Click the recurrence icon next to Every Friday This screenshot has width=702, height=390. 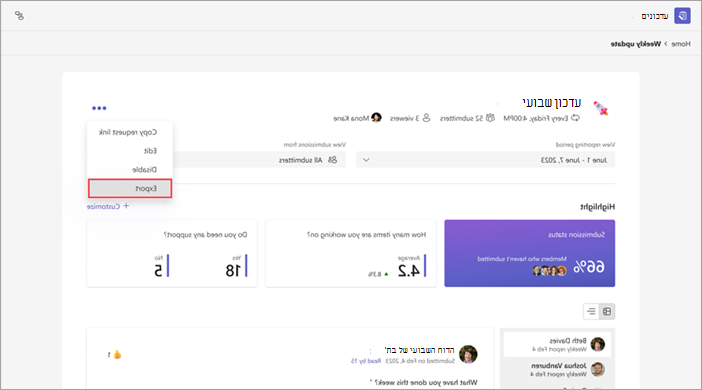(575, 118)
